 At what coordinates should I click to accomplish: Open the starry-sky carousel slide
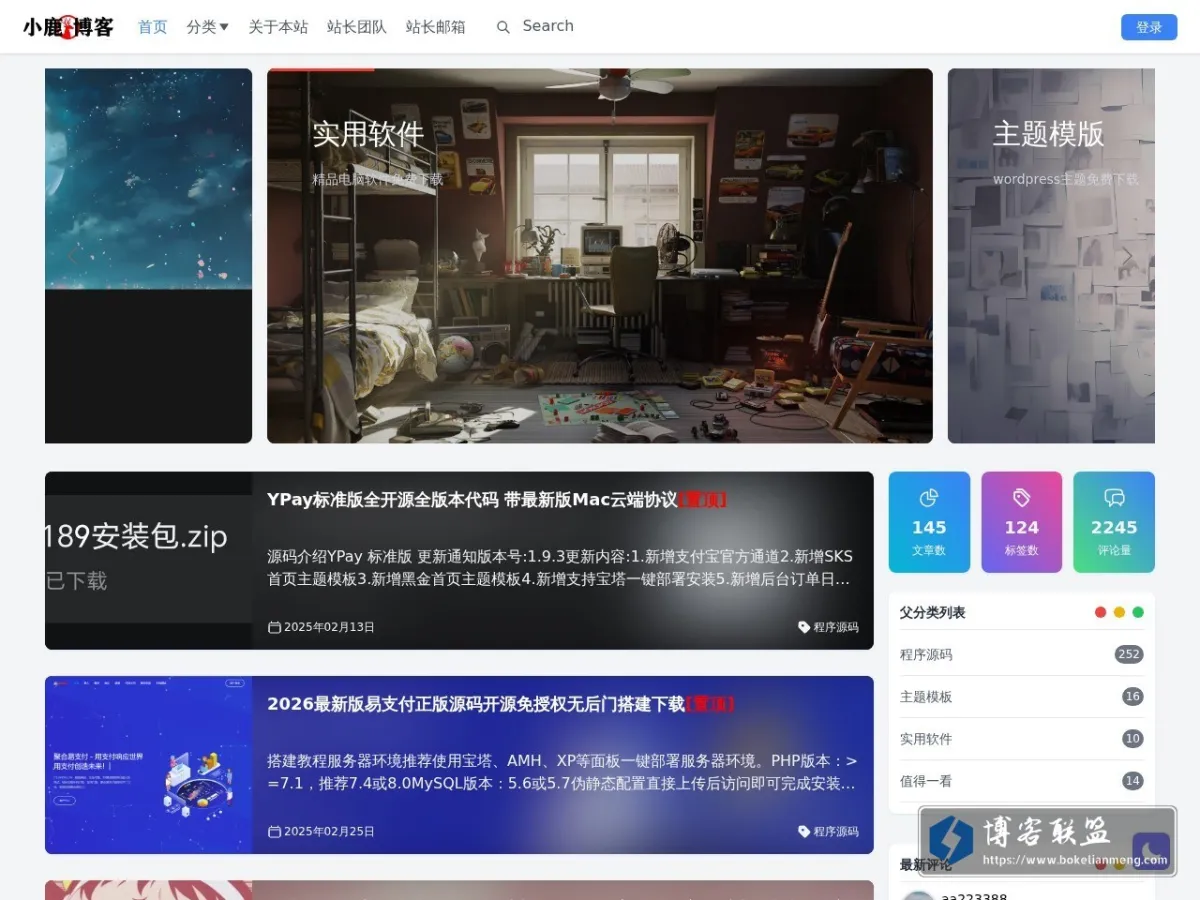pos(148,256)
